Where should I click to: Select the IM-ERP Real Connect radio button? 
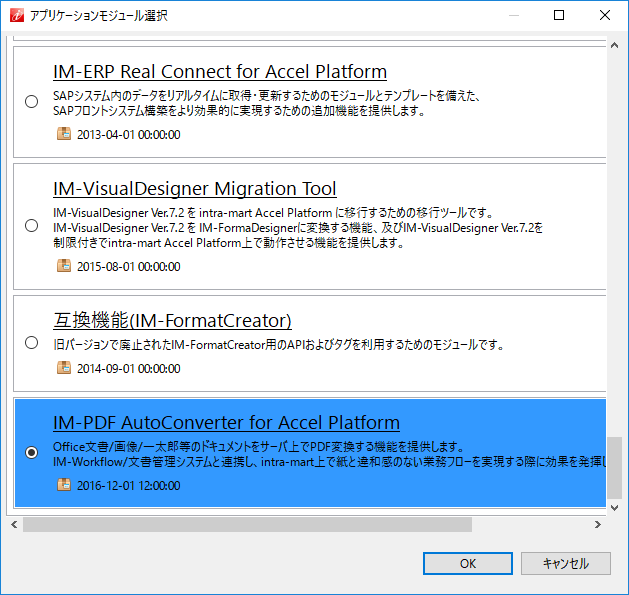click(31, 102)
